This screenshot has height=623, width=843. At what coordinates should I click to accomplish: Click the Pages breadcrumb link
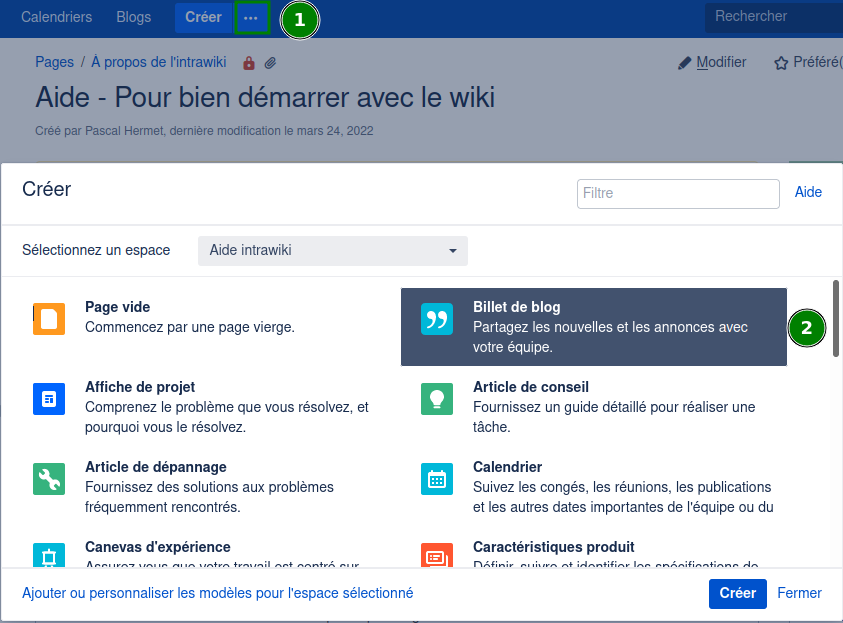point(54,62)
